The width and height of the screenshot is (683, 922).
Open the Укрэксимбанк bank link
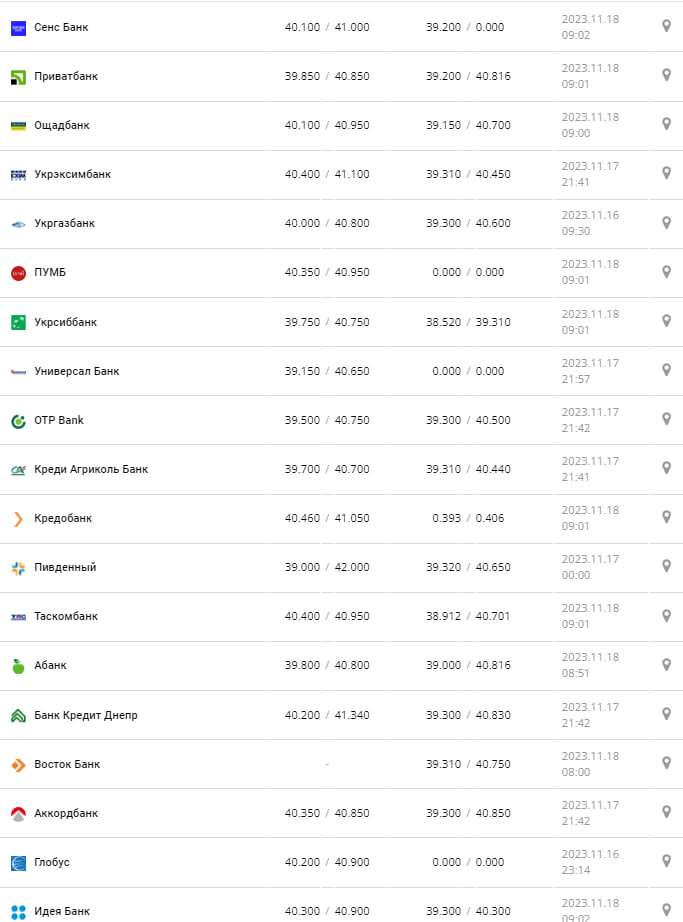click(72, 175)
